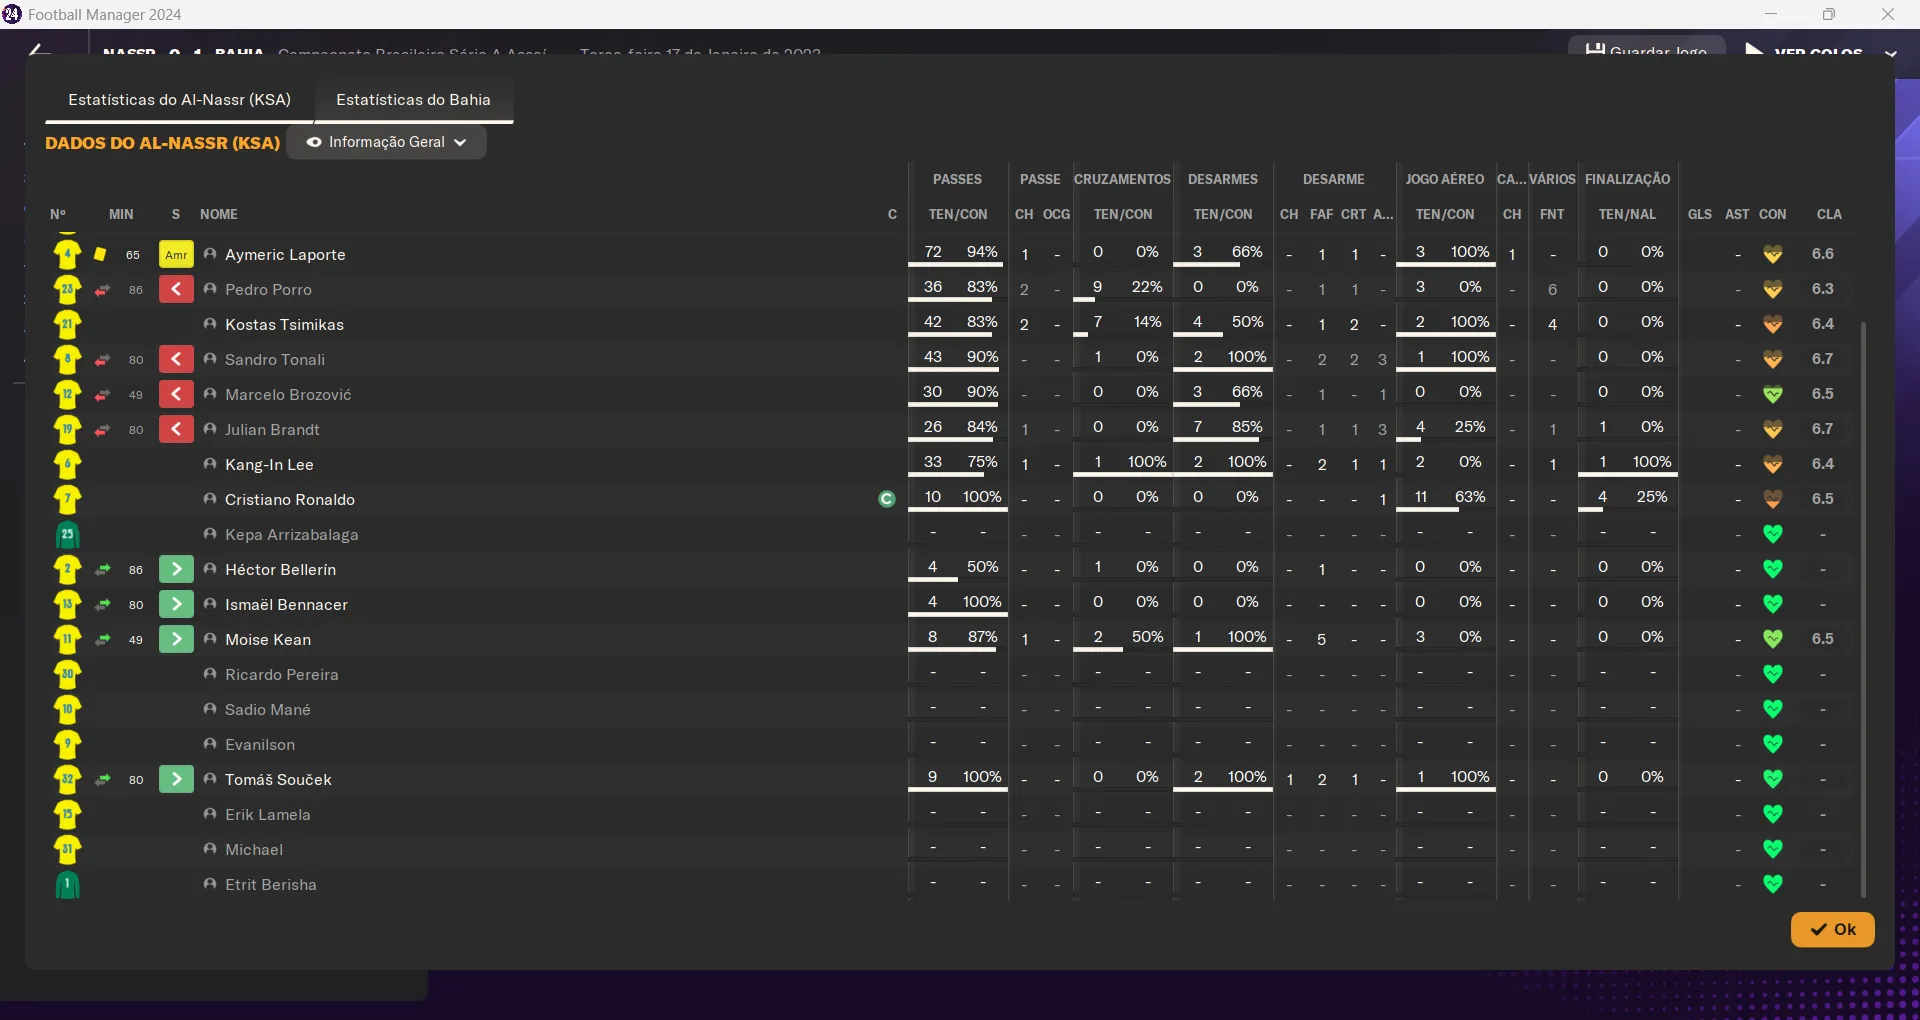Click the player list vertical scrollbar
Screen dimensions: 1920x1020
[1863, 609]
